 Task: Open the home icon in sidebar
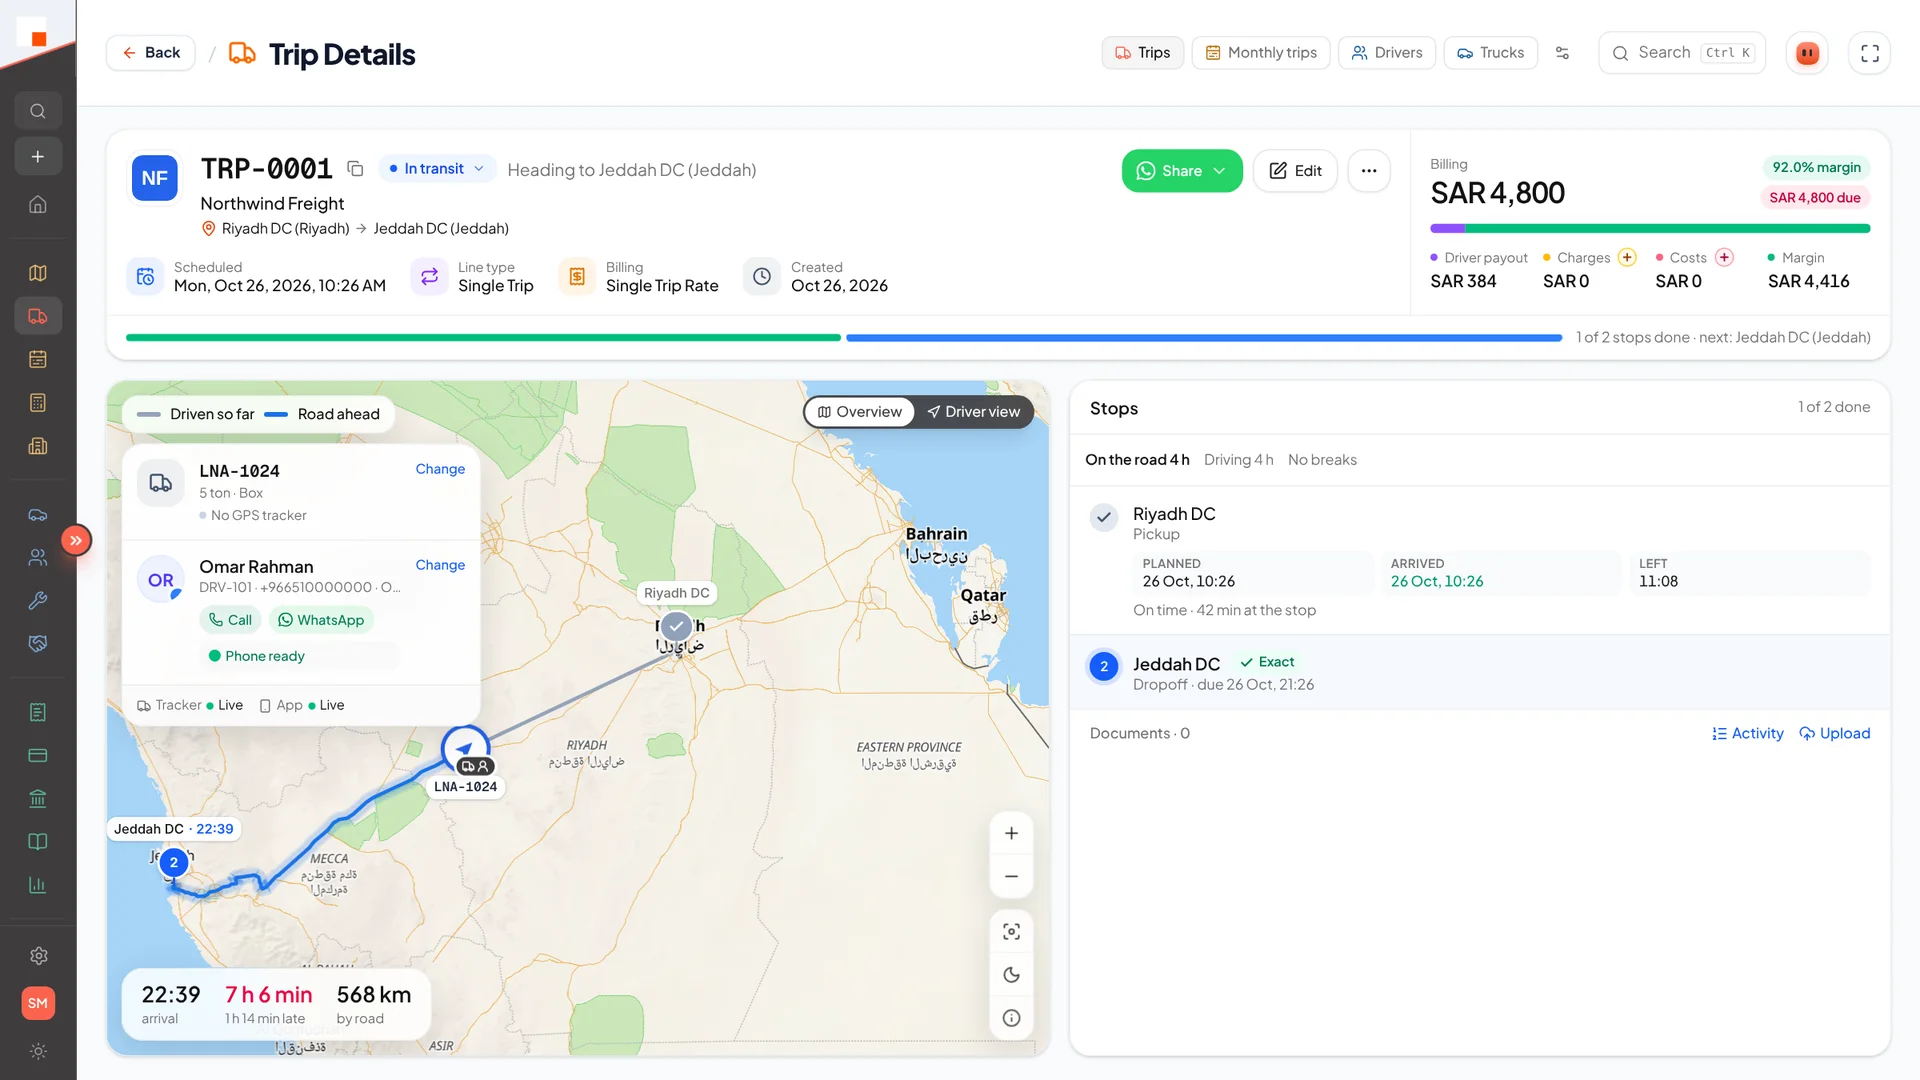tap(38, 205)
